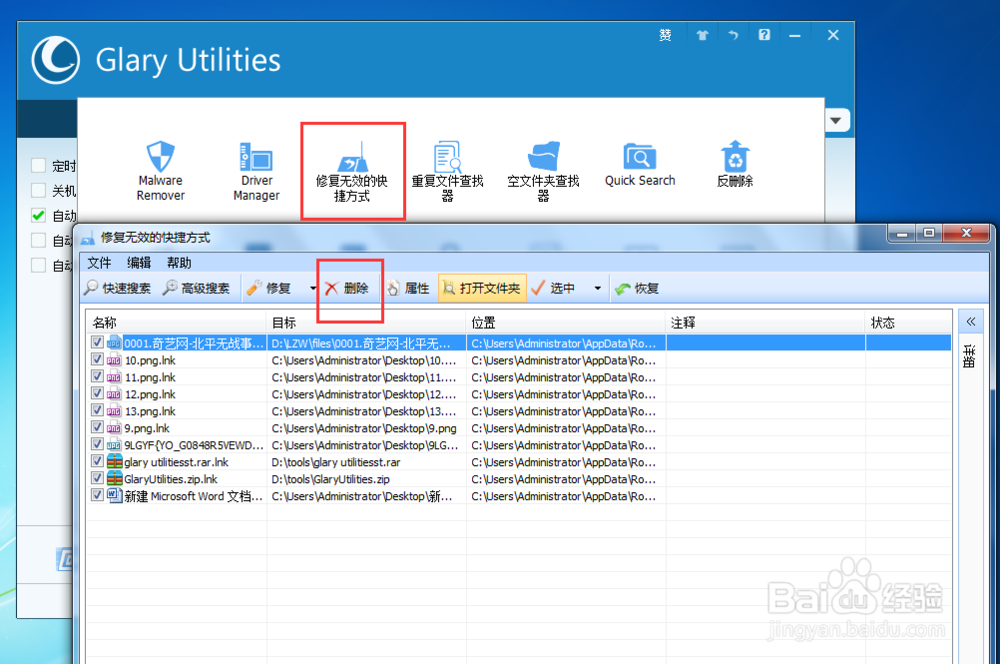The image size is (1000, 664).
Task: Open 帮助 menu
Action: click(179, 263)
